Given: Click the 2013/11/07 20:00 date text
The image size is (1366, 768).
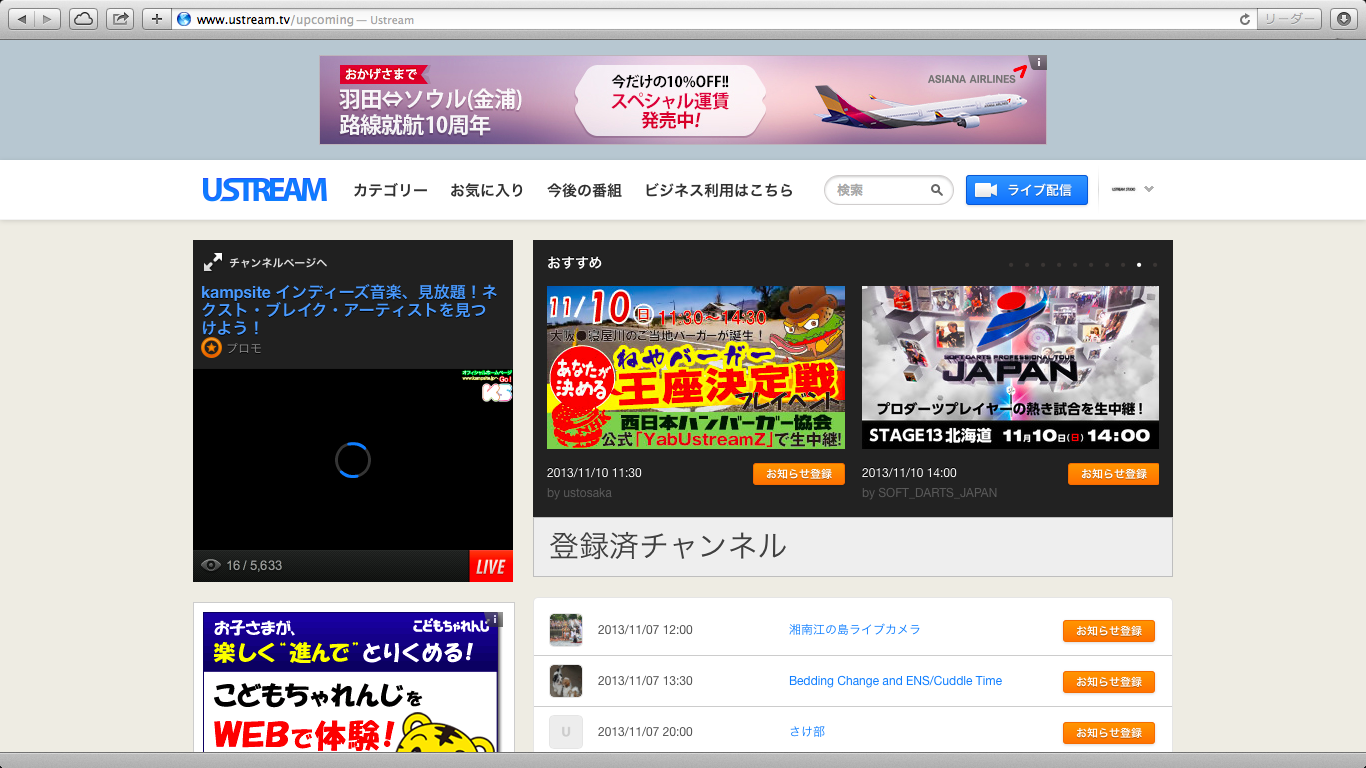Looking at the screenshot, I should [645, 732].
